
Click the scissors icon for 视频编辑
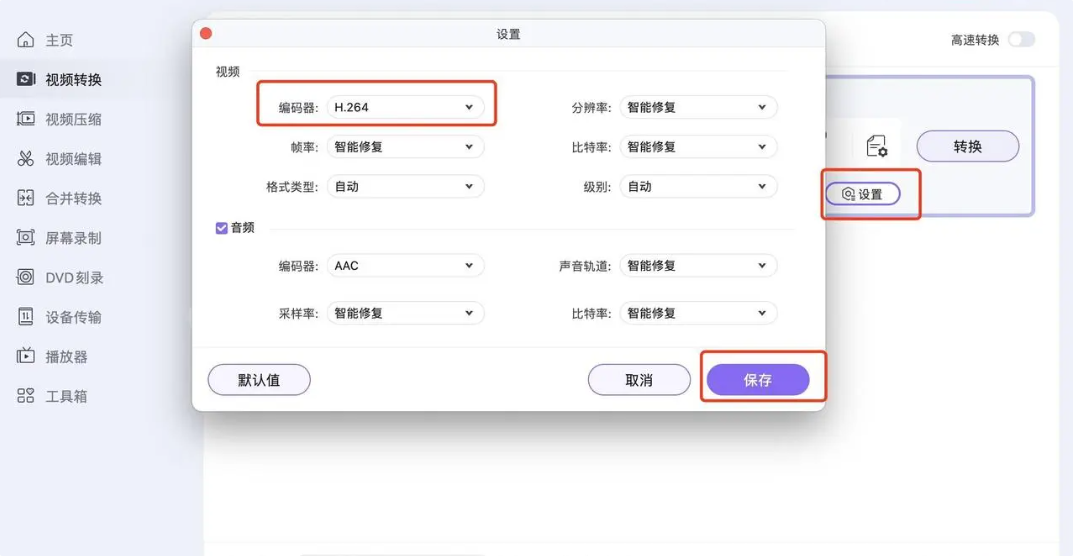point(25,159)
